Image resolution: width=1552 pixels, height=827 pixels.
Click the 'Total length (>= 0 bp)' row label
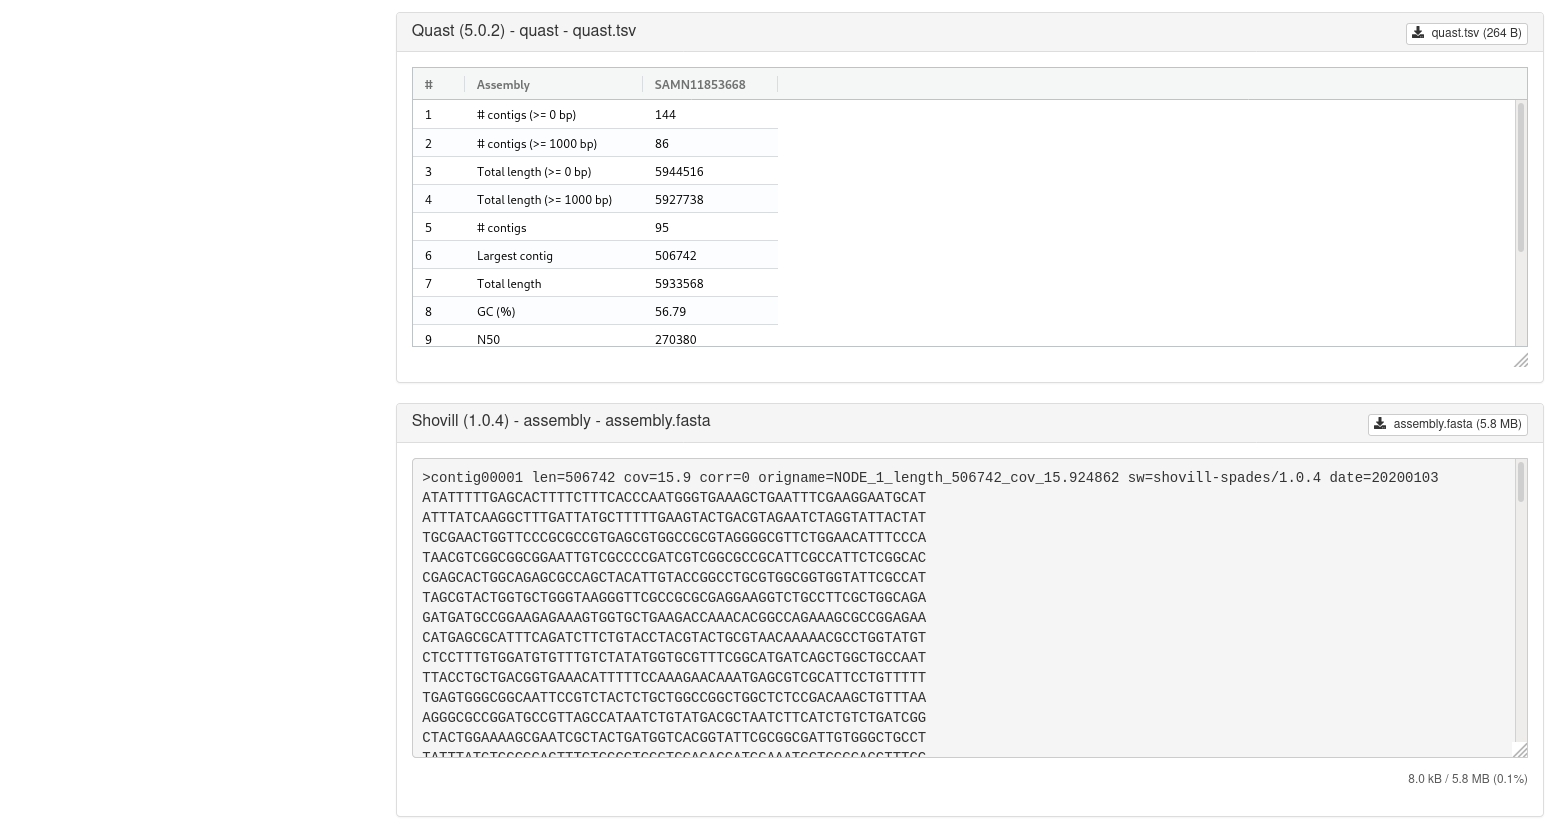click(534, 171)
